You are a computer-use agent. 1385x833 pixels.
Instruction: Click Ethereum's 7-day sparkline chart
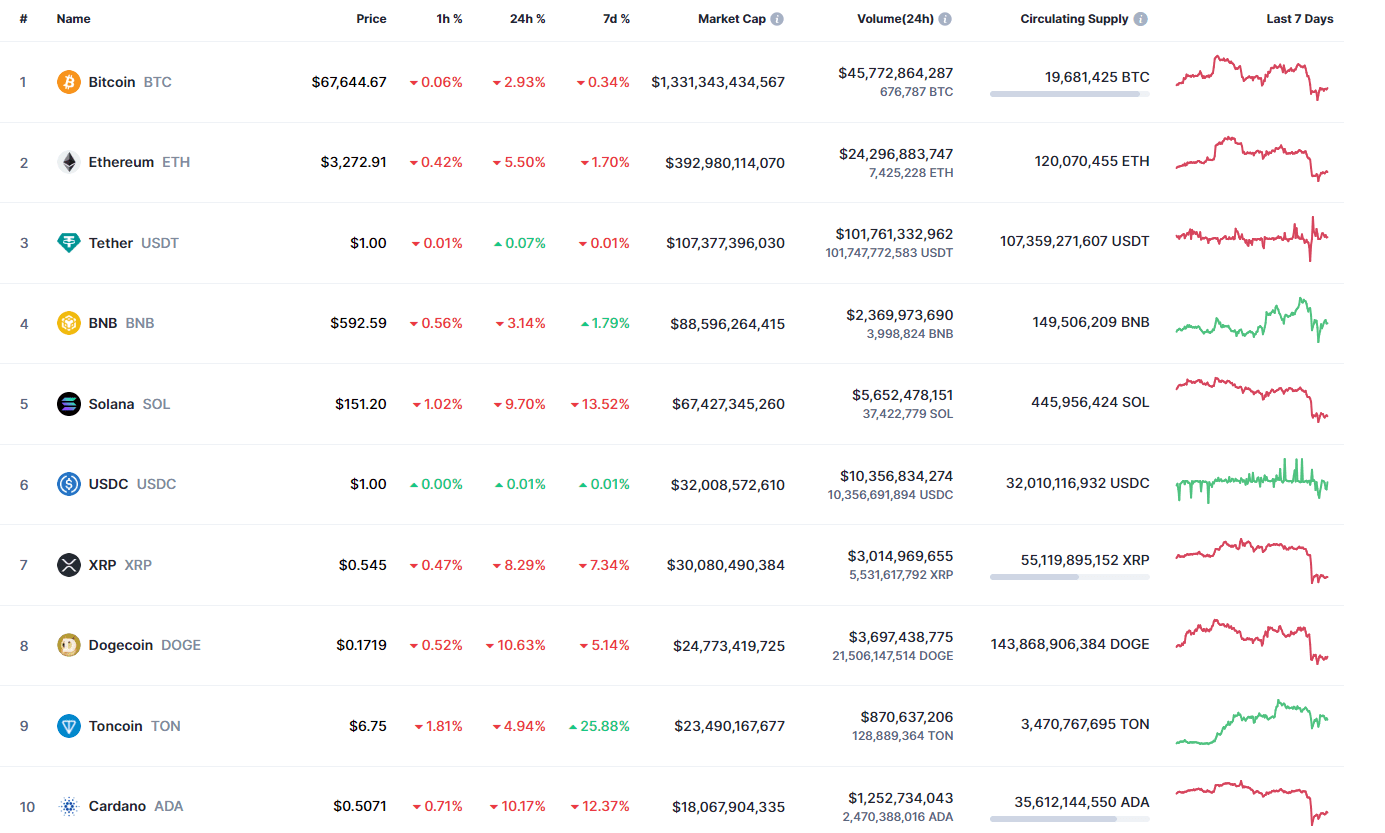tap(1252, 161)
